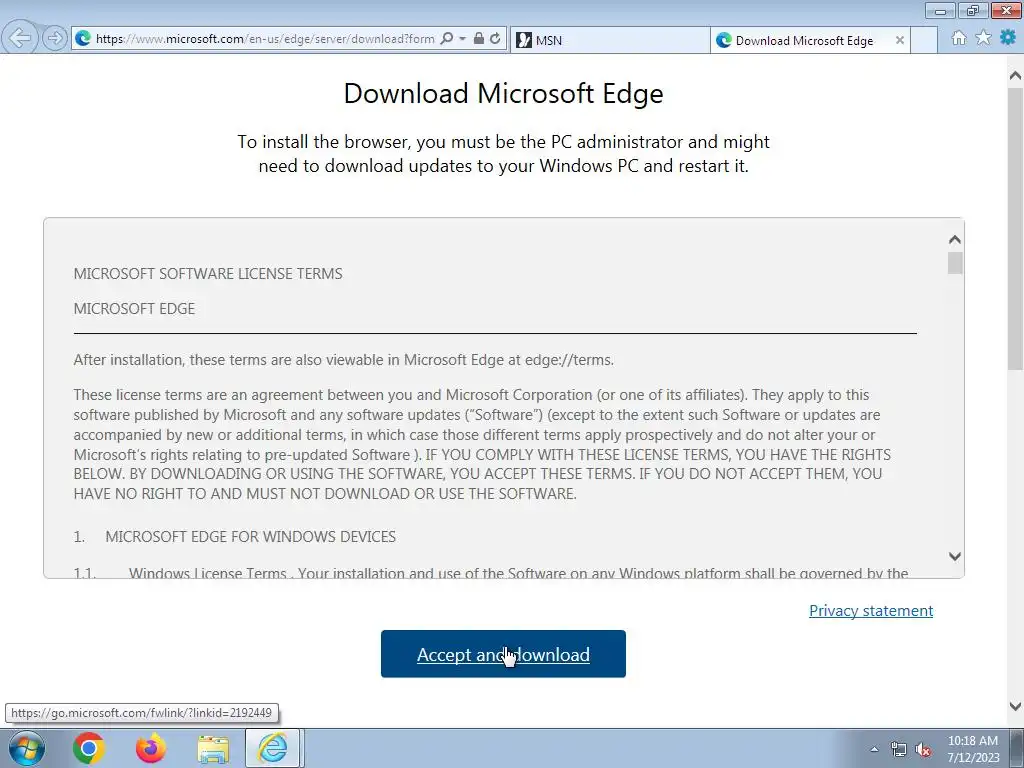Open the Privacy statement link
The image size is (1024, 768).
tap(871, 611)
